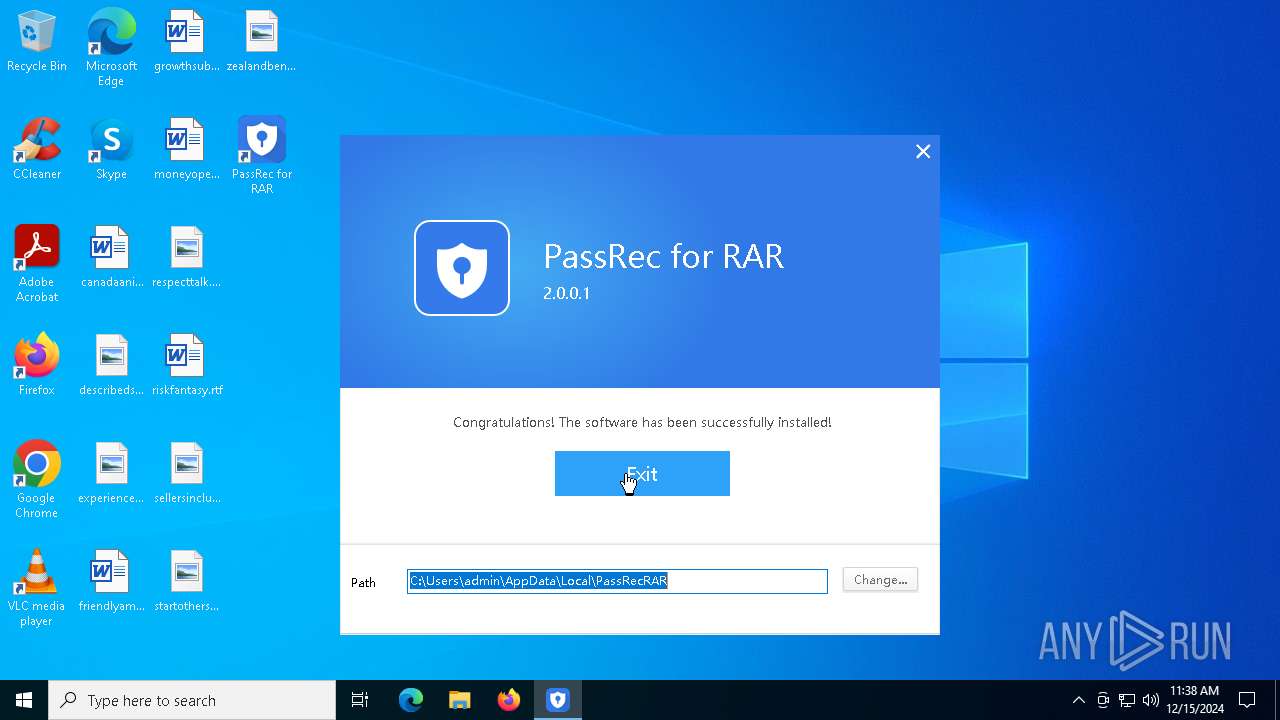Open volume control tray icon
The height and width of the screenshot is (720, 1280).
[x=1151, y=700]
